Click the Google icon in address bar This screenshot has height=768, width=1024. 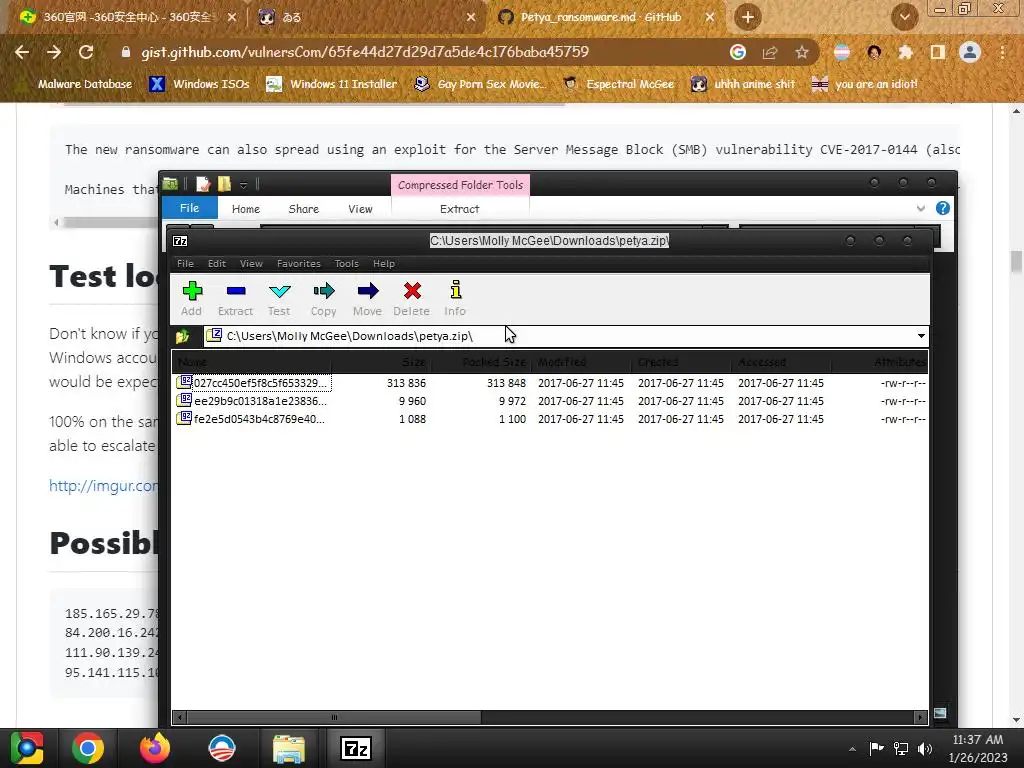point(738,52)
